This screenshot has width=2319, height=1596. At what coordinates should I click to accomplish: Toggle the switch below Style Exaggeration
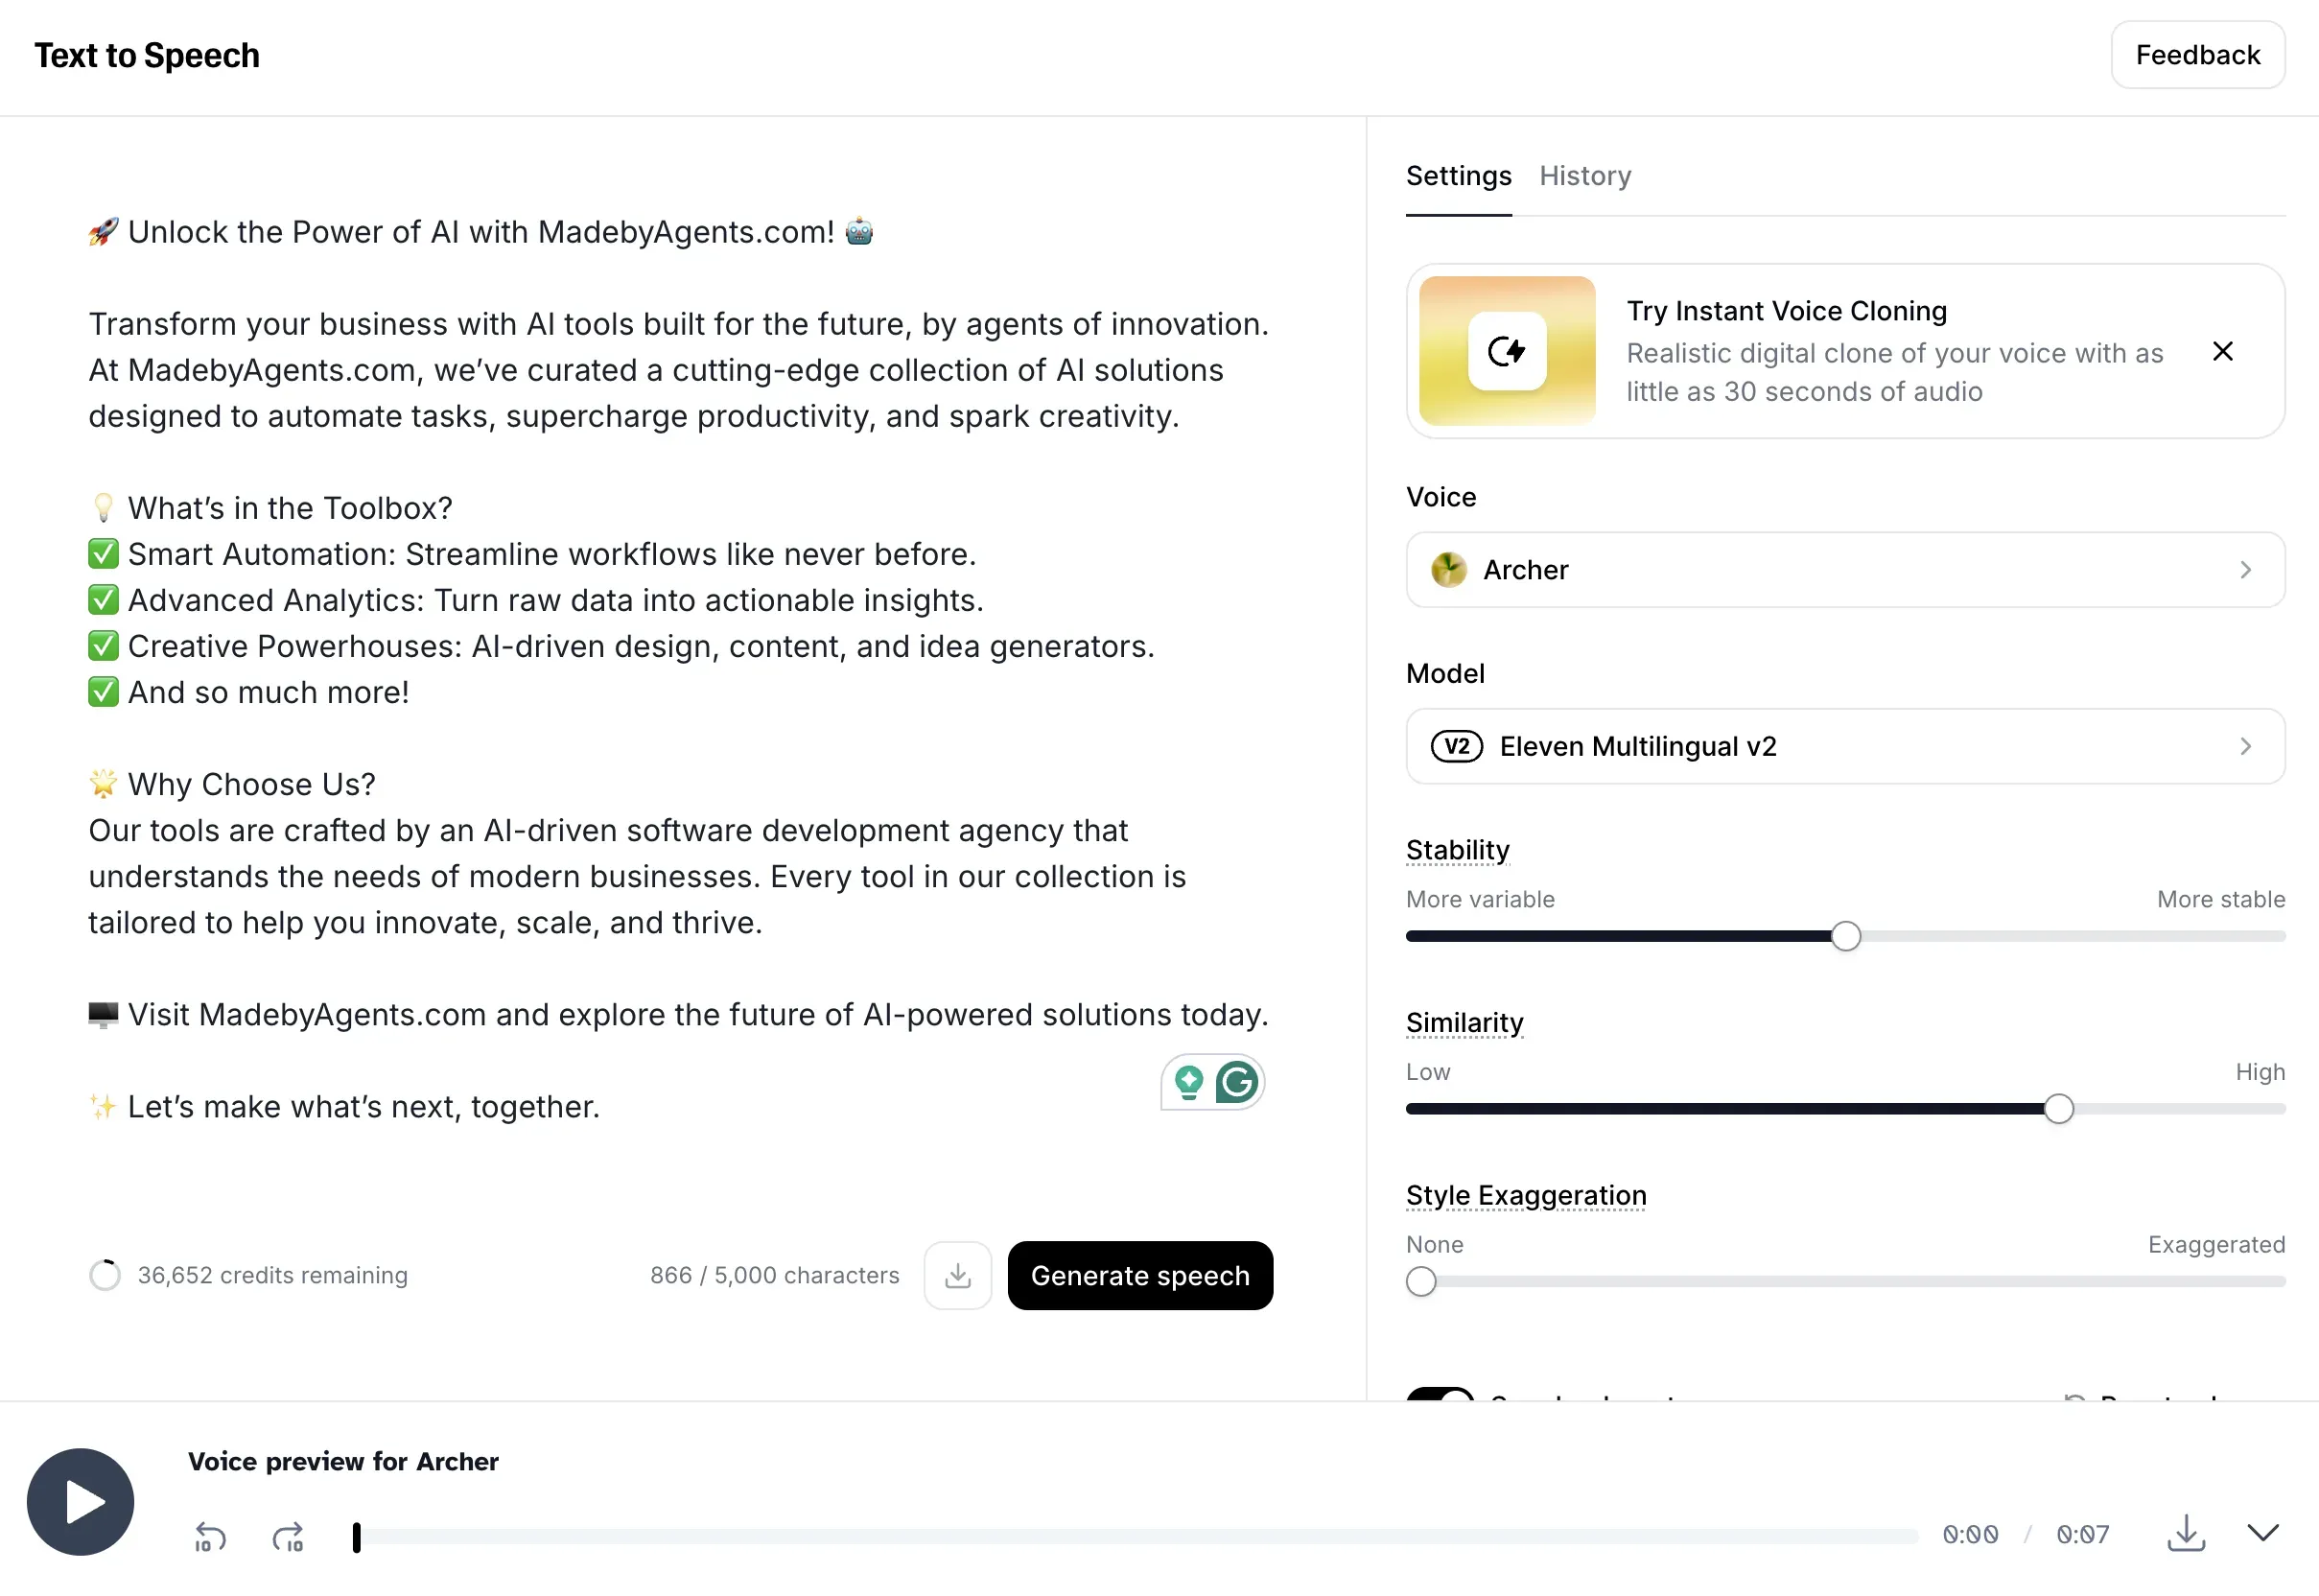[x=1440, y=1394]
